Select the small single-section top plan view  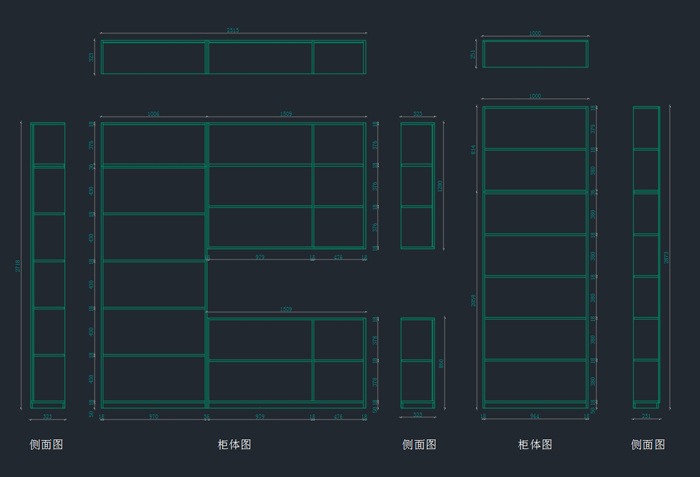[x=535, y=54]
